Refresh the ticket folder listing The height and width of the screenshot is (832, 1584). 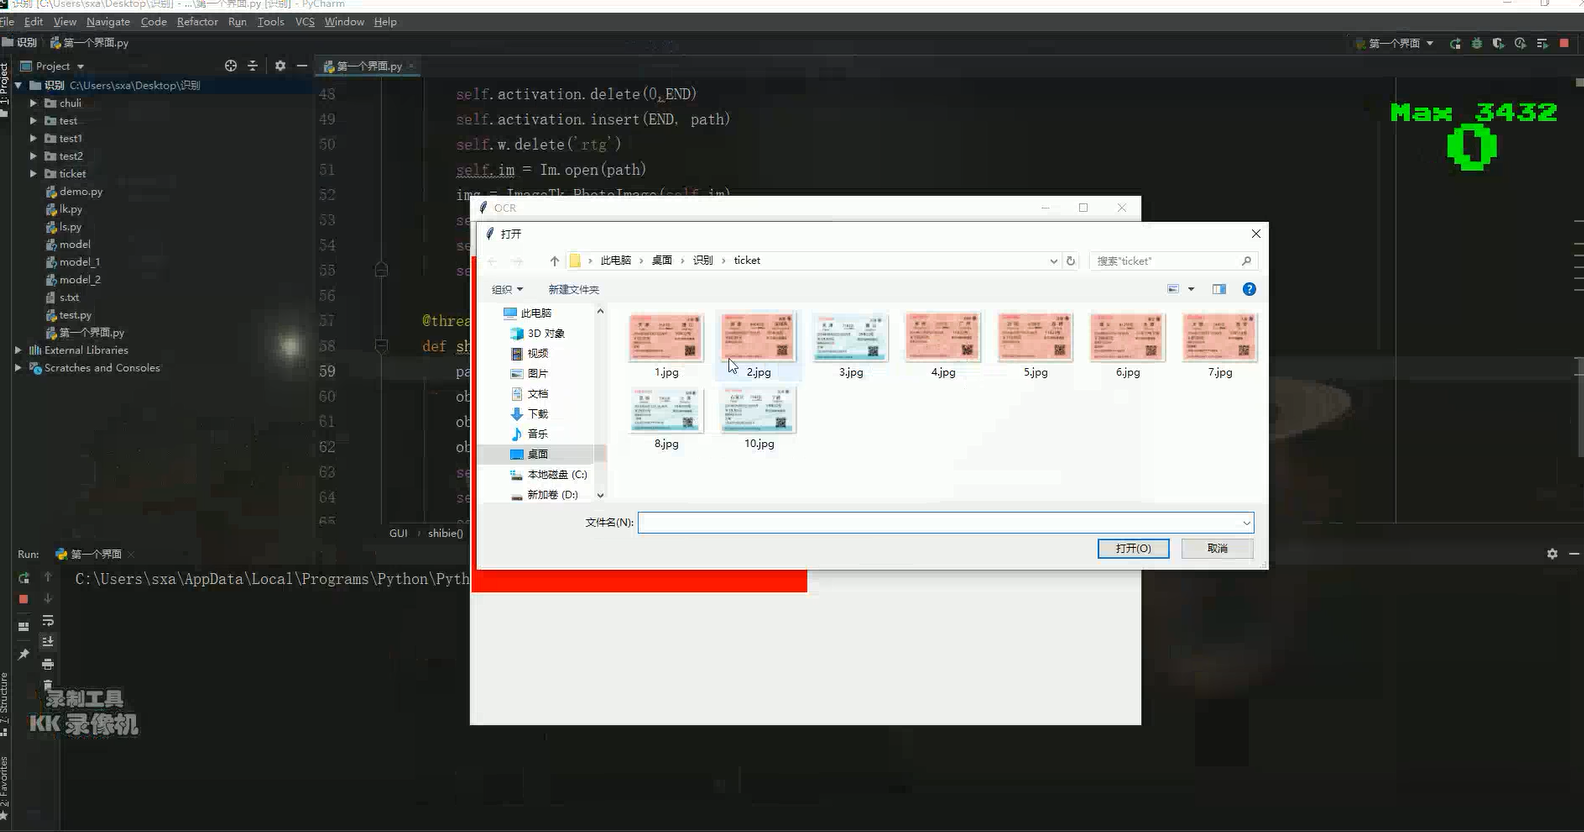1070,261
